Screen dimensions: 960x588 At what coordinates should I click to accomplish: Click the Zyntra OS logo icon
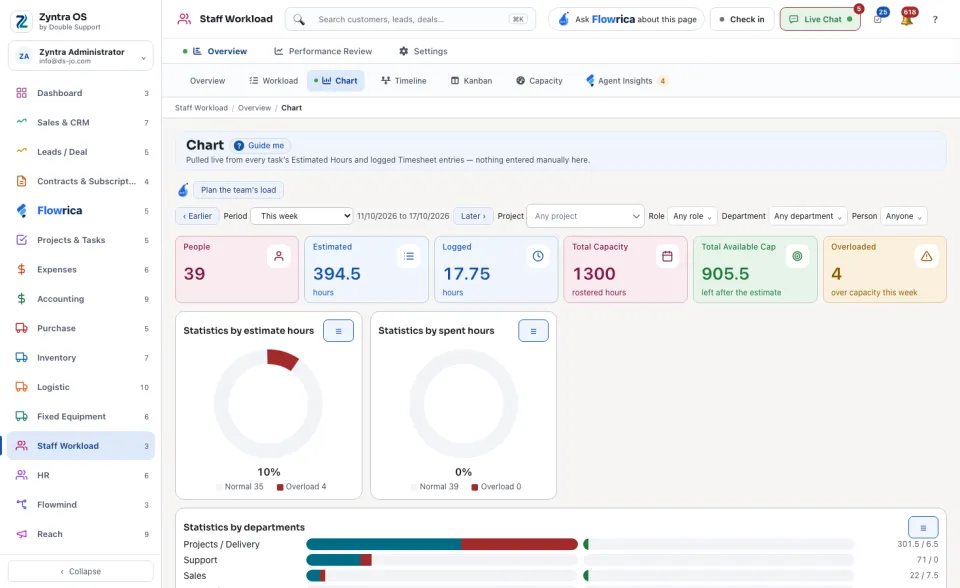click(22, 21)
